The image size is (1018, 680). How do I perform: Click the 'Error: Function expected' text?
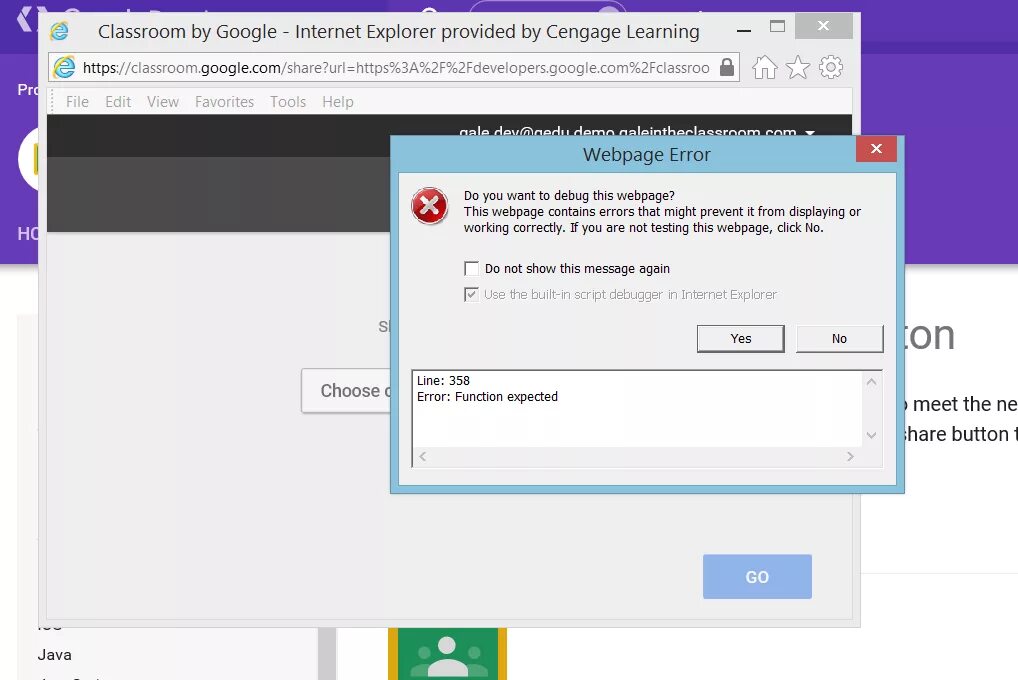pos(487,397)
